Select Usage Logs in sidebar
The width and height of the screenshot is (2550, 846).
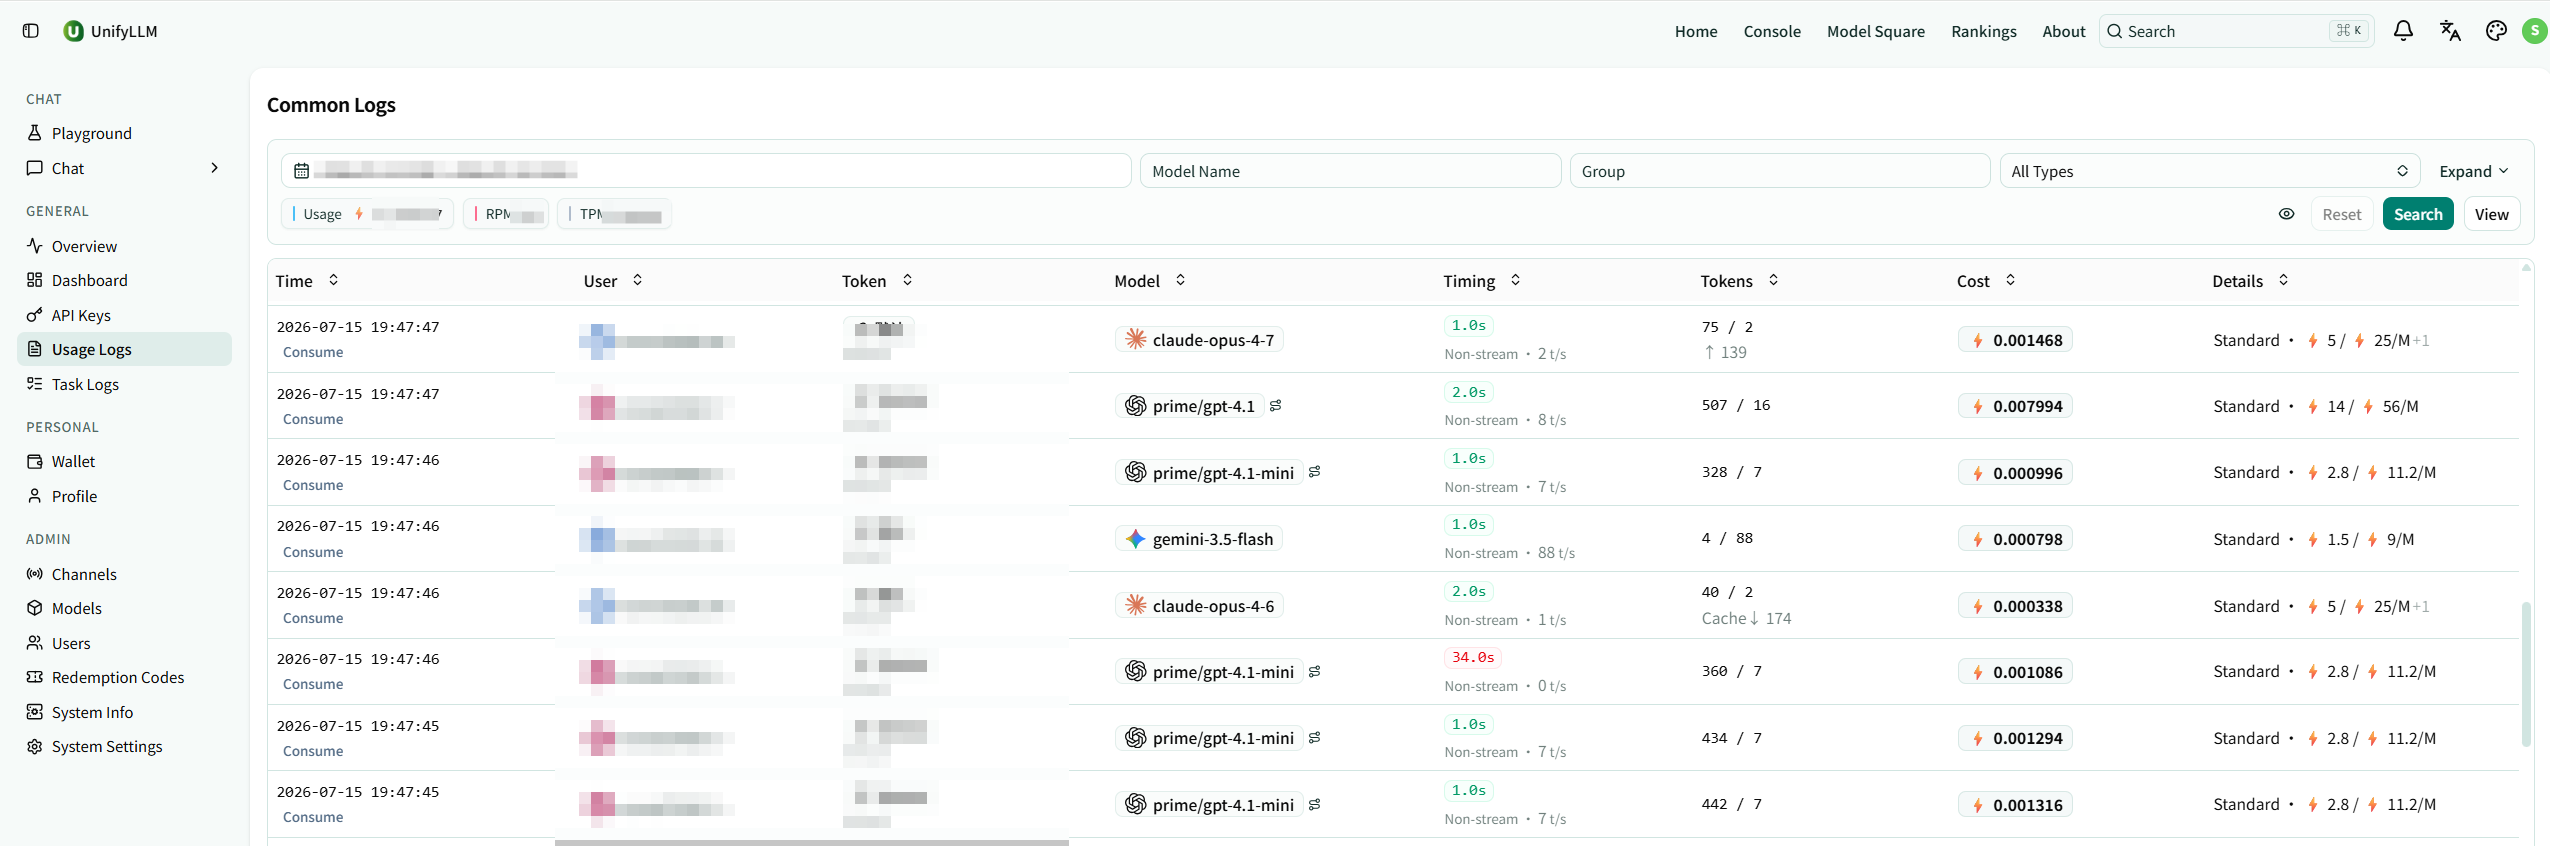pos(124,349)
